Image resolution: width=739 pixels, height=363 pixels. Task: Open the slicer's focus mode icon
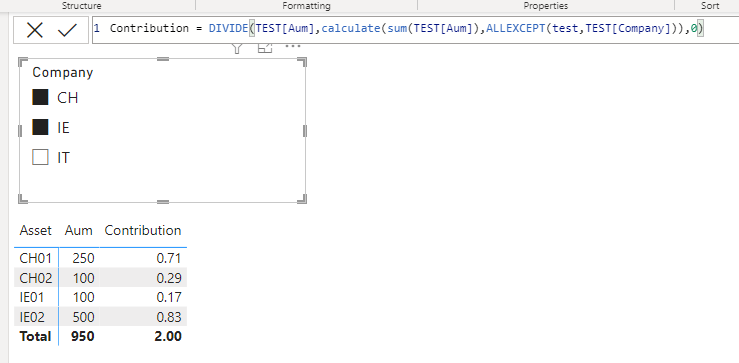point(265,48)
